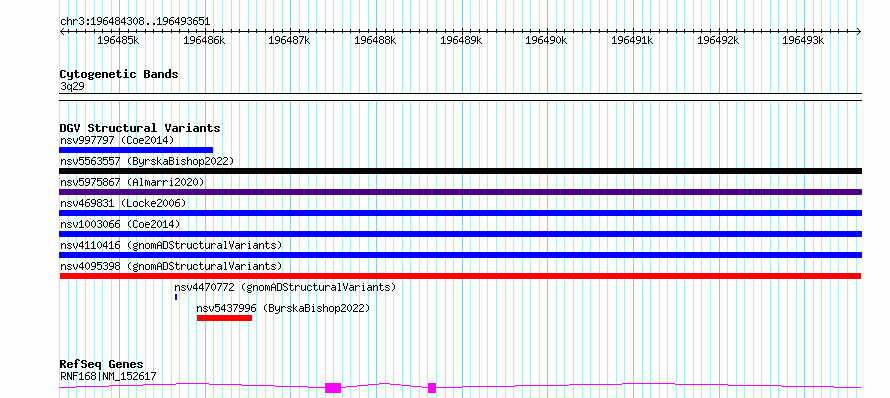Select the purple bar for nsv5975867
890x398 pixels.
[x=460, y=192]
